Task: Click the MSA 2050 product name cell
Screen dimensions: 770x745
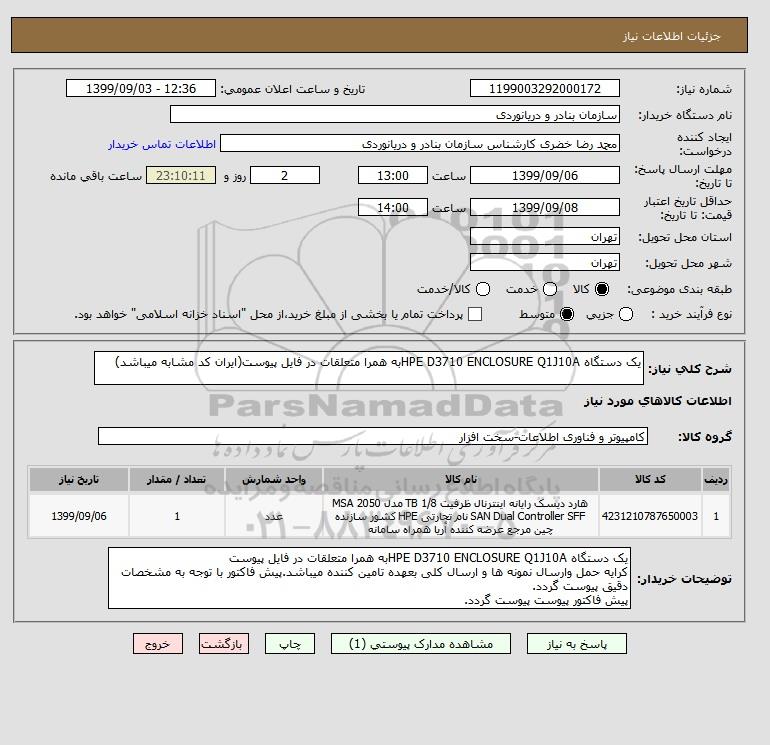Action: [461, 516]
